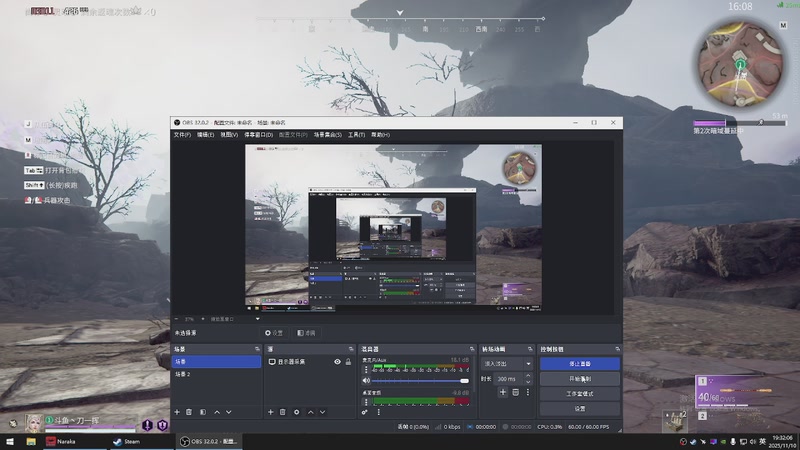Toggle the lock on display capture source
800x450 pixels.
[348, 362]
